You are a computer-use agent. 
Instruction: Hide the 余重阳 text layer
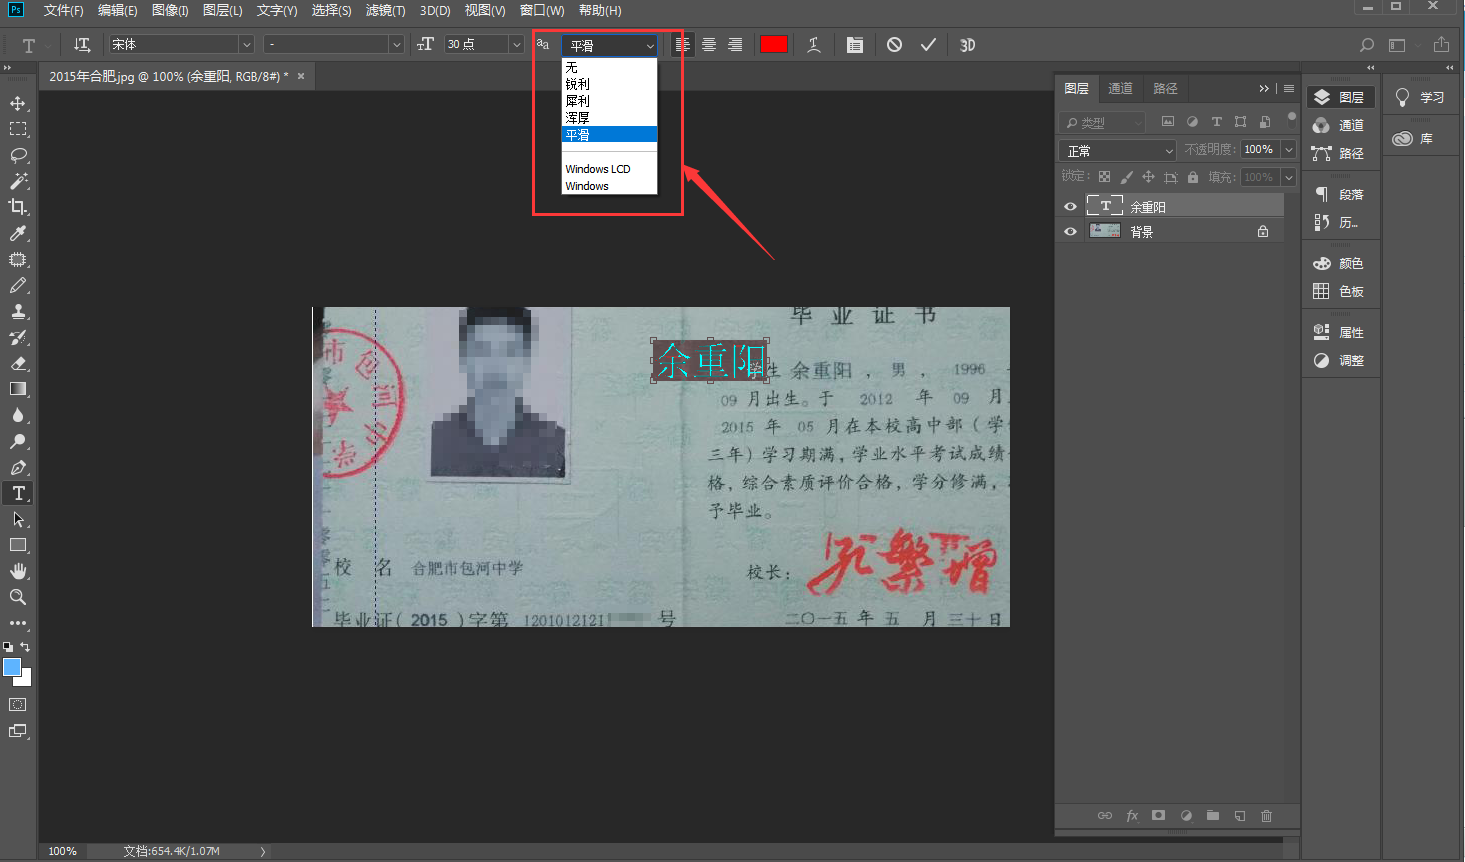[x=1070, y=207]
